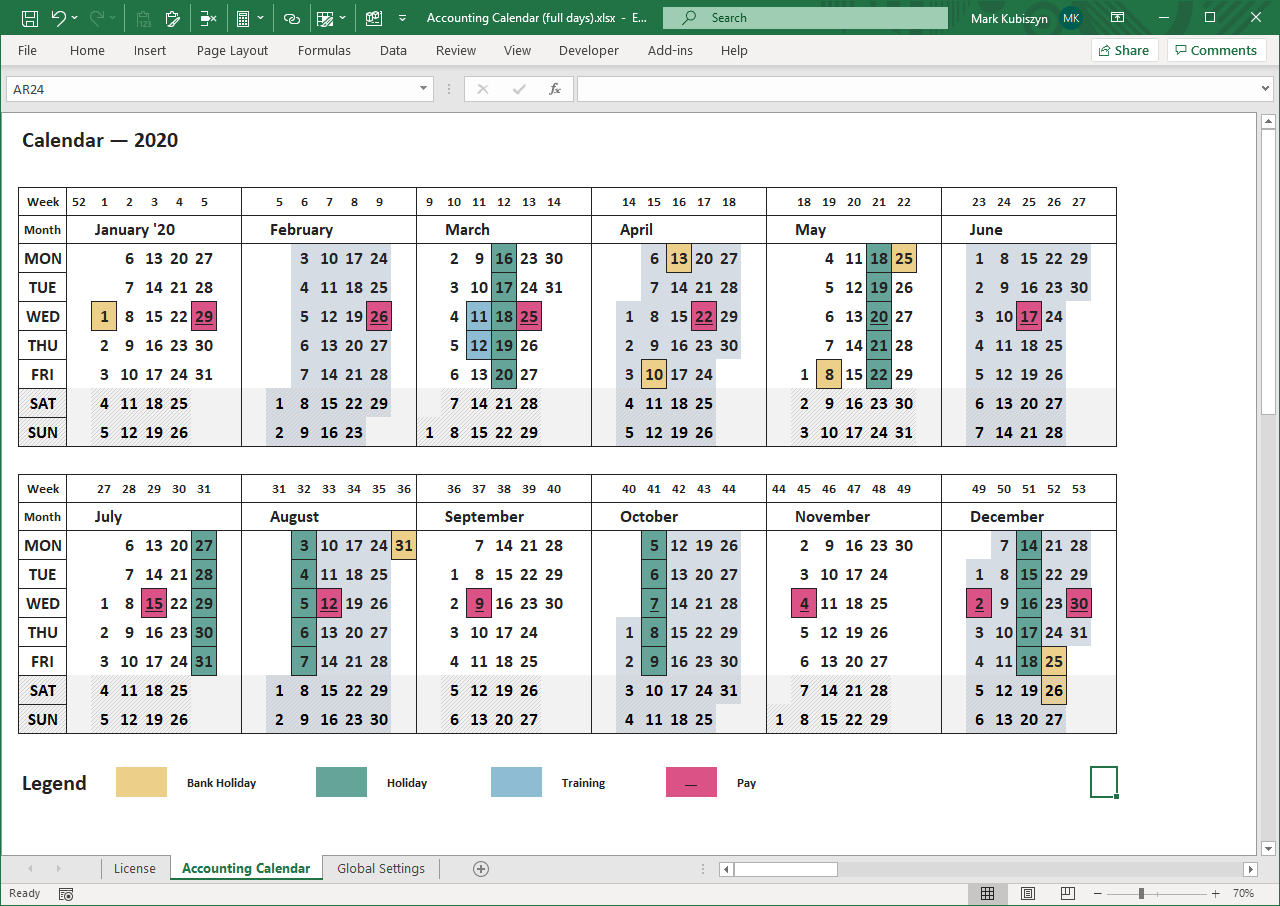Screen dimensions: 1280x906
Task: Click the Undo arrow icon
Action: 58,18
